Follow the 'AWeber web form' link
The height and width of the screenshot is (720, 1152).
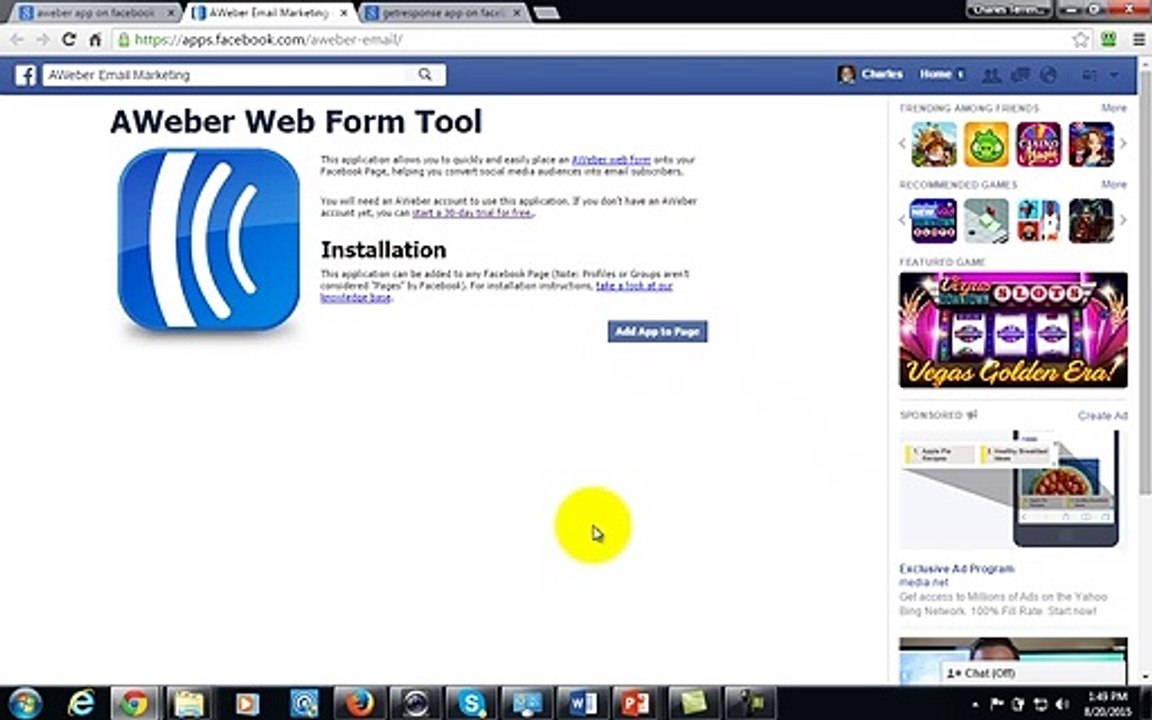[x=611, y=159]
